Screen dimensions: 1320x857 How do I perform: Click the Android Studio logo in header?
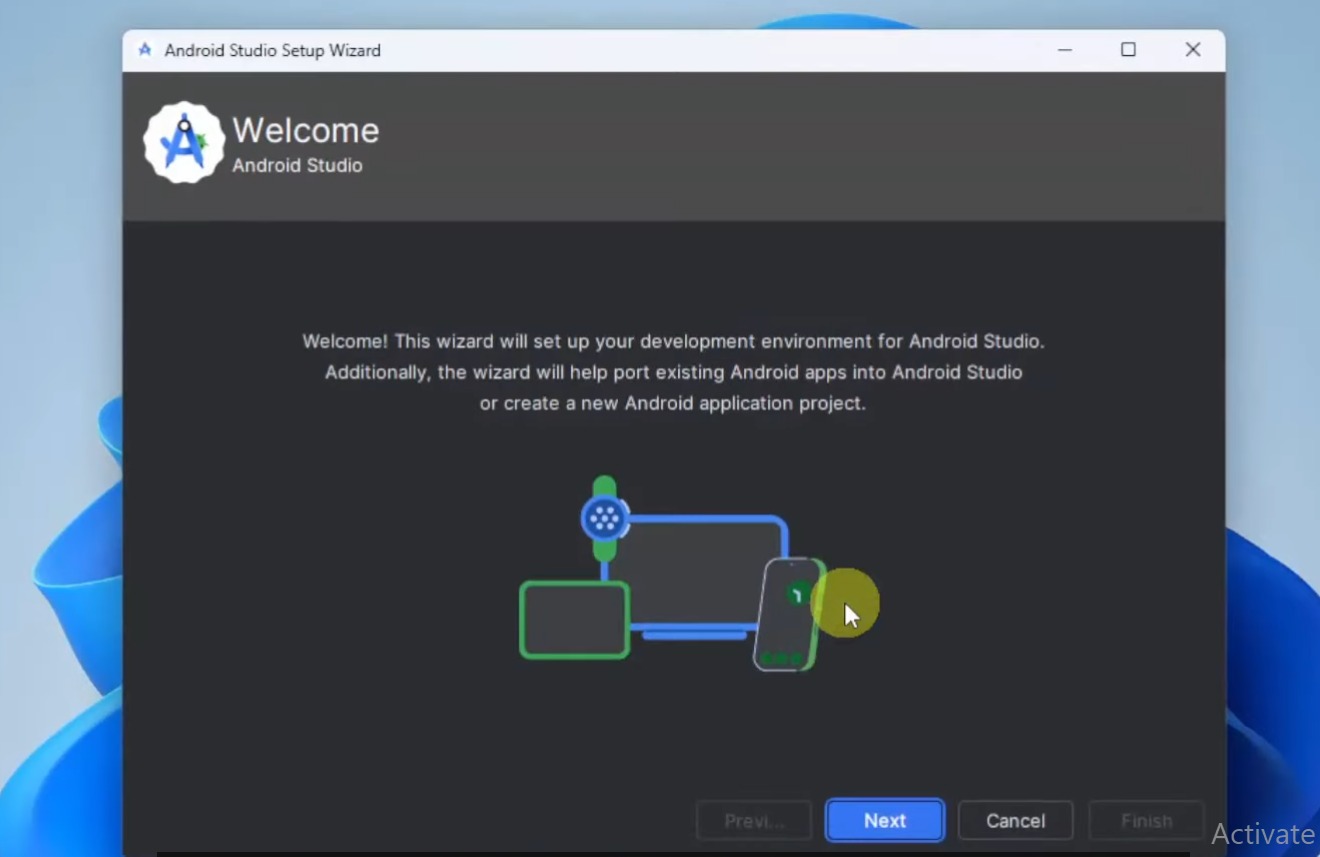pos(183,143)
